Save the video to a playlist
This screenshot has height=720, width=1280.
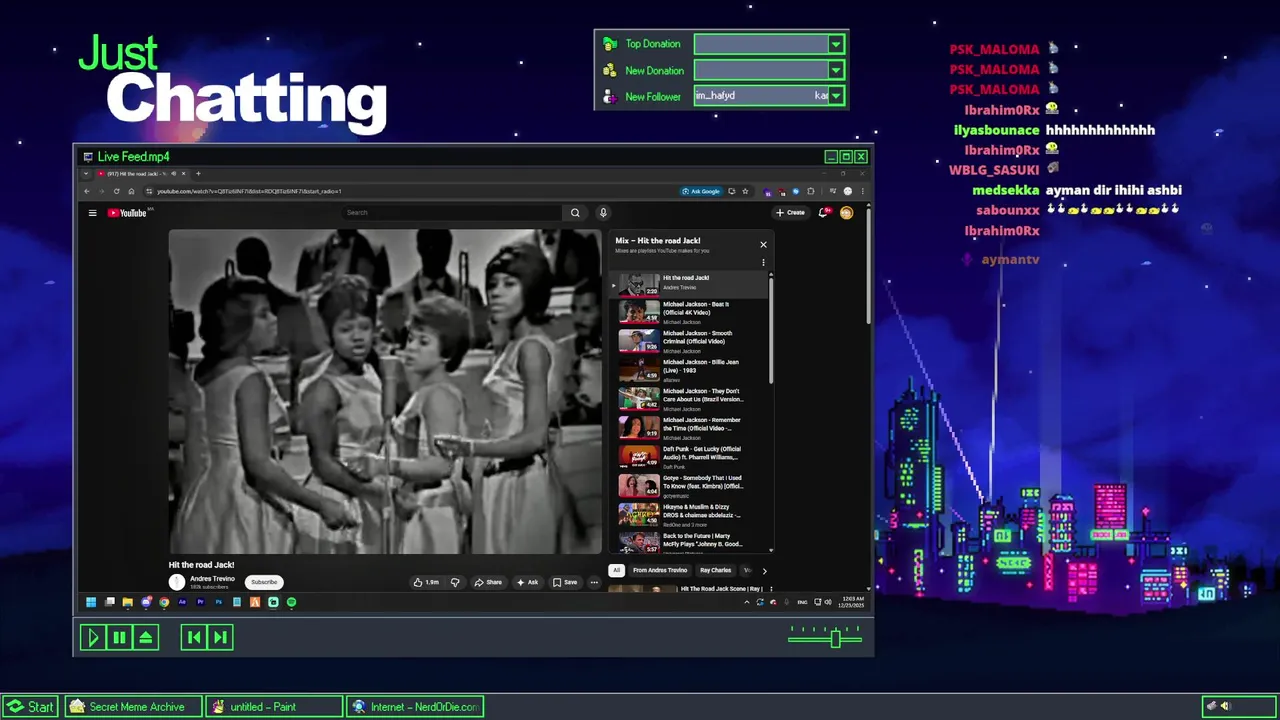[565, 582]
